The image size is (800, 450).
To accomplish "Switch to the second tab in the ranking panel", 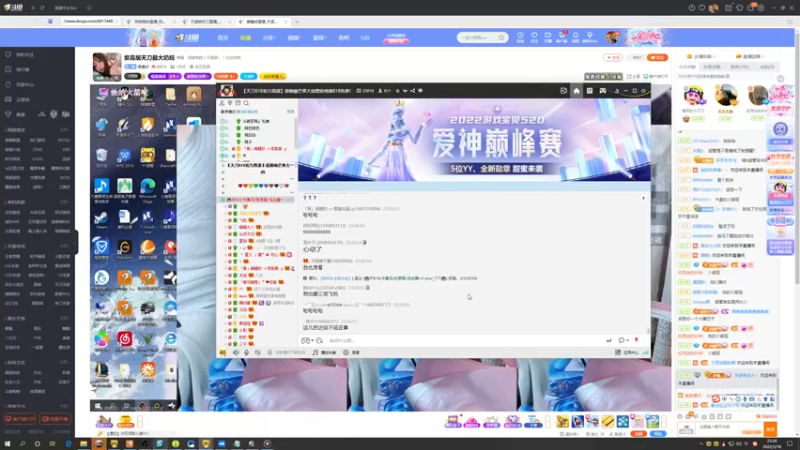I will [x=712, y=67].
